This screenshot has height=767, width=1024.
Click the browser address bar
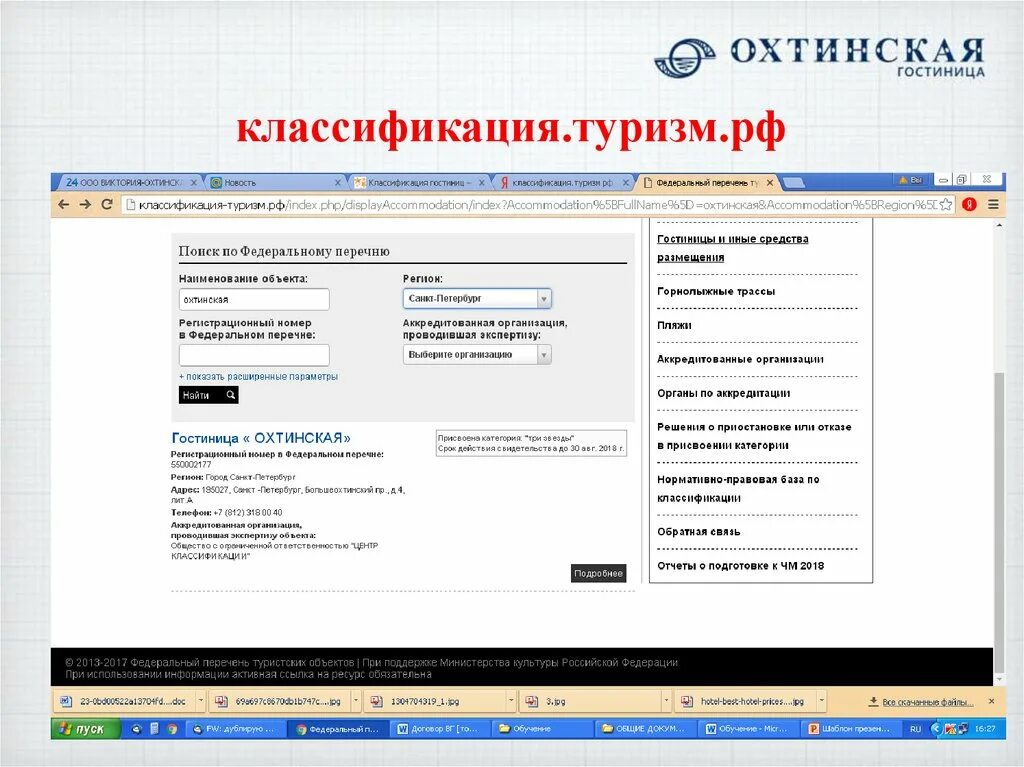pyautogui.click(x=538, y=204)
